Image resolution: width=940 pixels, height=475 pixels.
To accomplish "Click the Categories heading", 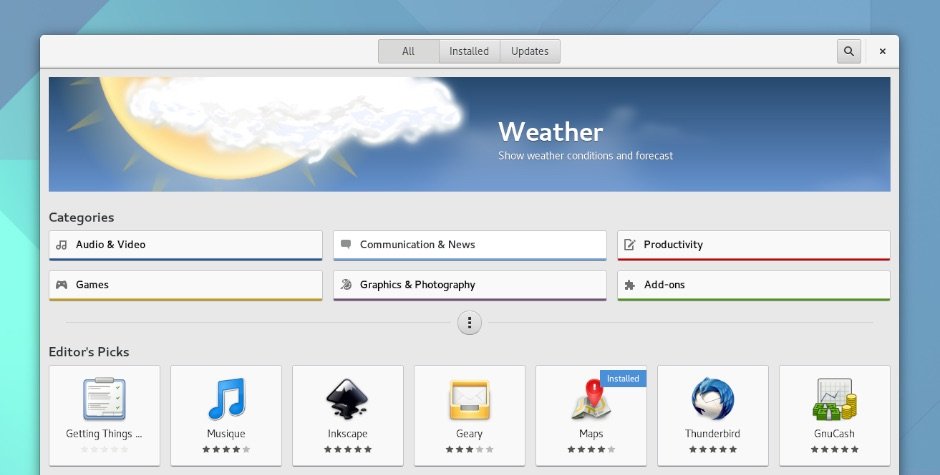I will (82, 218).
